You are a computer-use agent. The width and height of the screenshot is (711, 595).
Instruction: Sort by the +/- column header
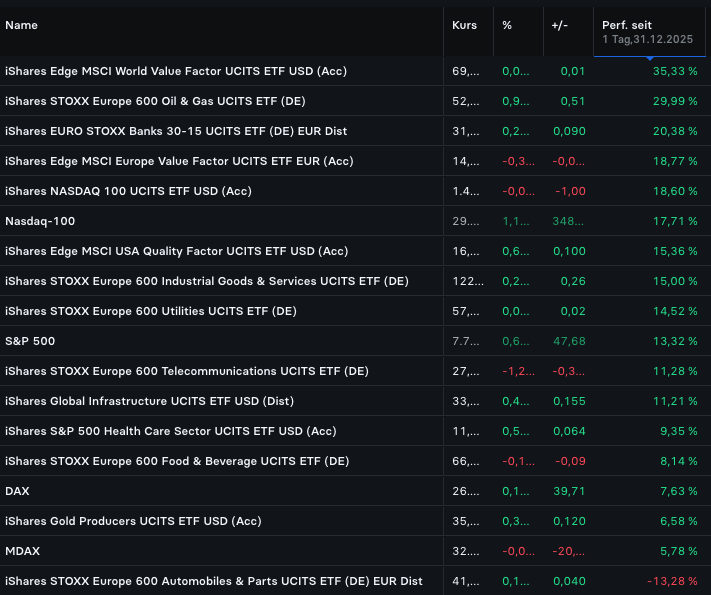560,25
